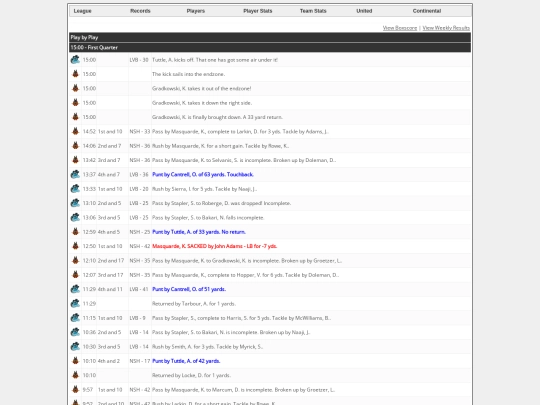Click the 'NSH - 17' field position cell

139,361
